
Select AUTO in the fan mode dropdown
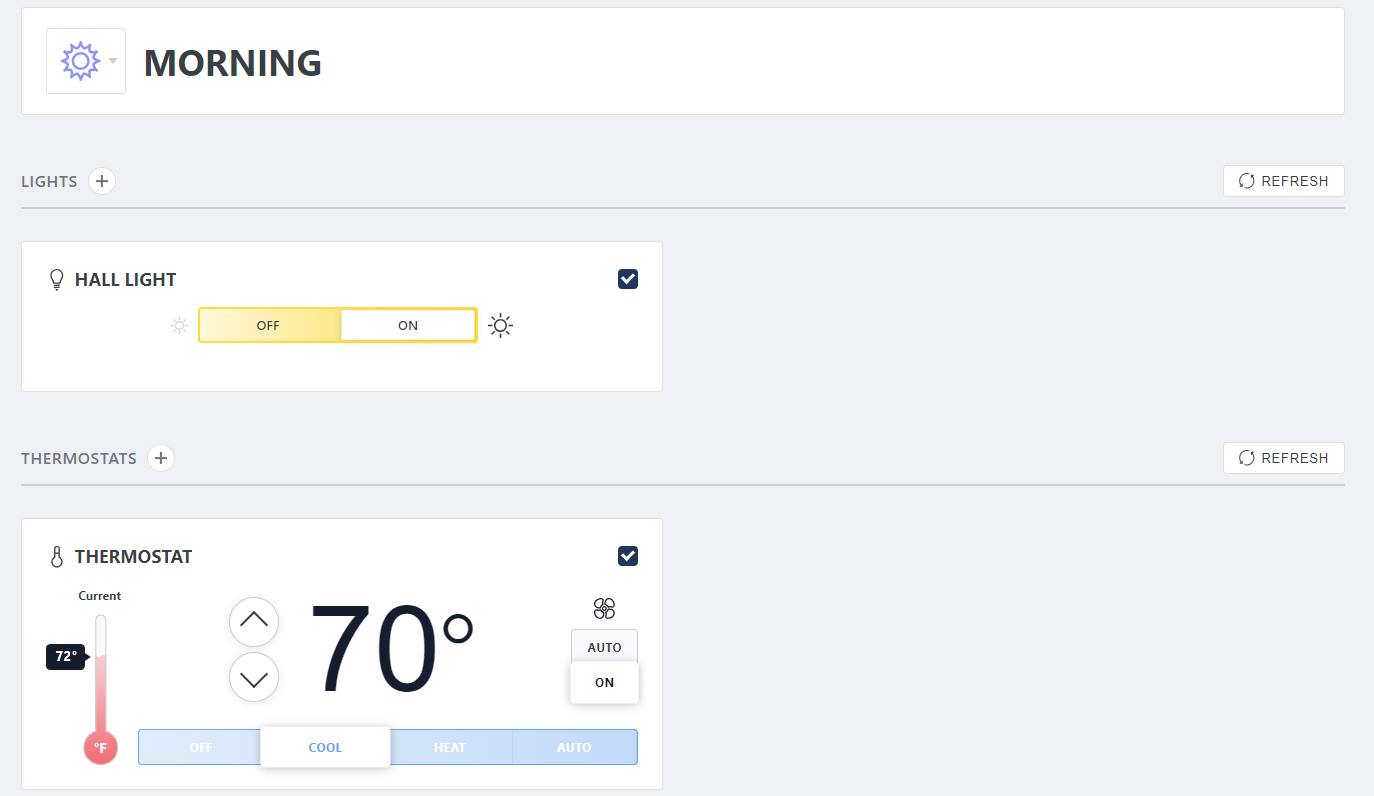(604, 645)
